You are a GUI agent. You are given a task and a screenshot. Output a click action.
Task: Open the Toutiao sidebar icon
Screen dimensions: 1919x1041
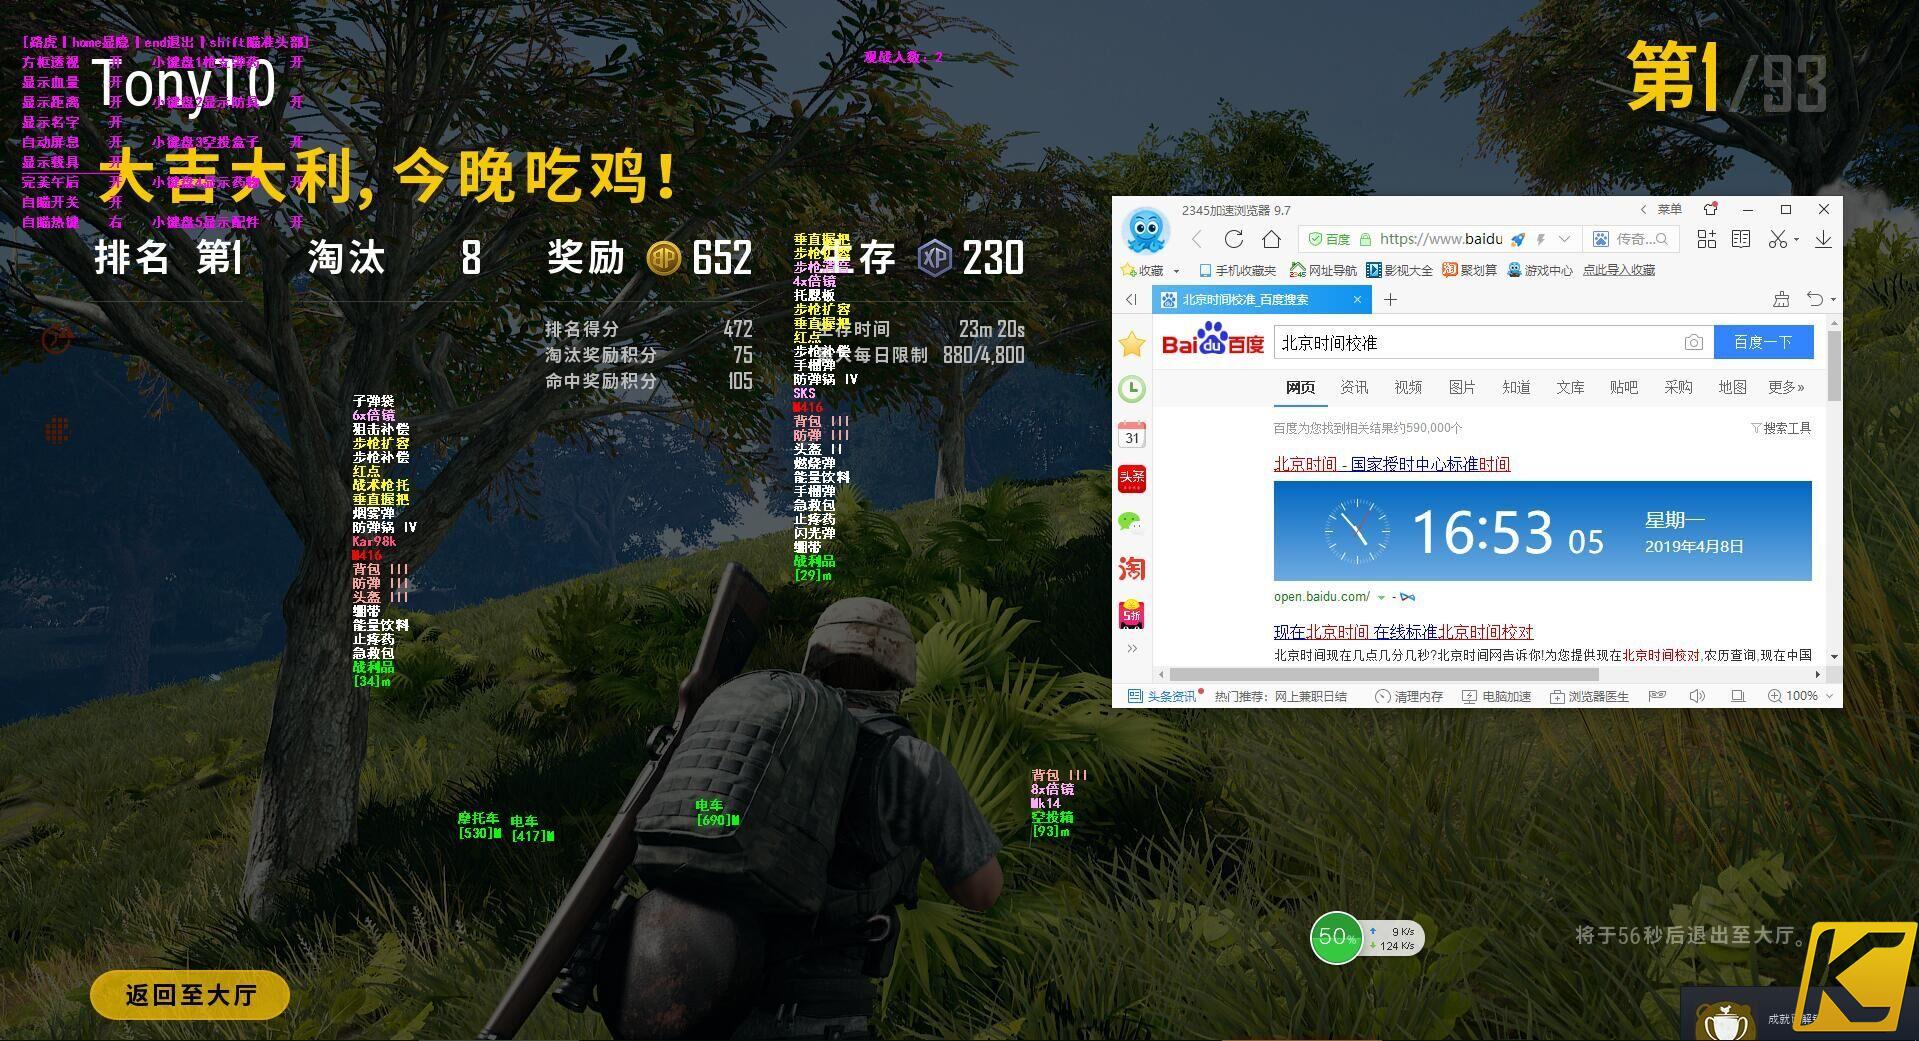[1132, 478]
